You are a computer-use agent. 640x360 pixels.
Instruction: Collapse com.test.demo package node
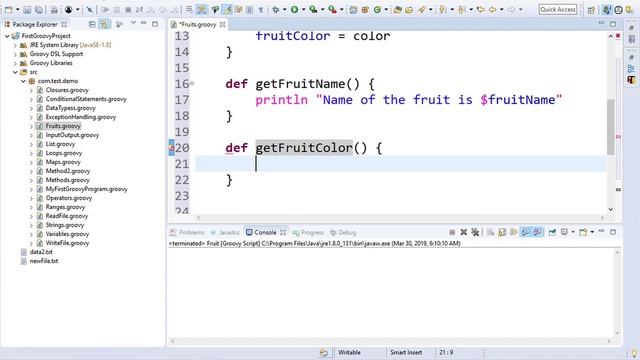[23, 81]
